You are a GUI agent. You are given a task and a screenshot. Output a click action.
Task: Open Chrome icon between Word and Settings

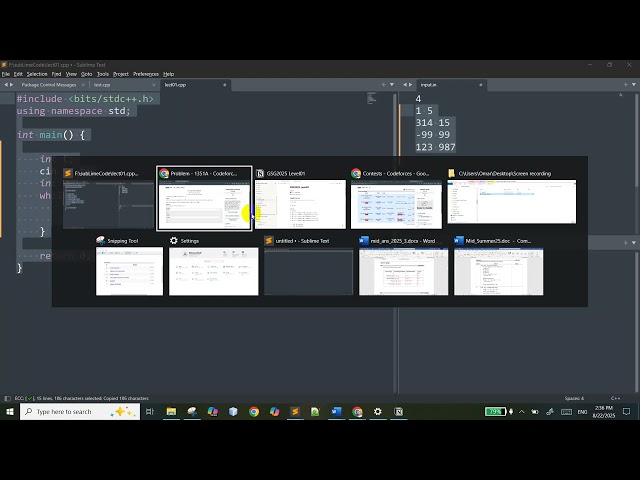coord(357,412)
